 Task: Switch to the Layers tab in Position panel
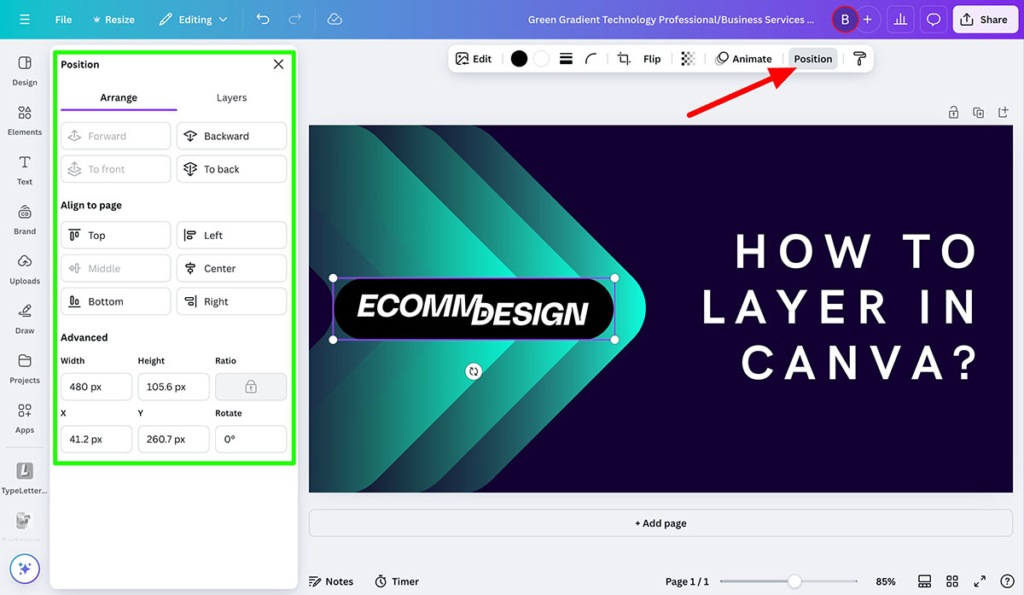(x=231, y=98)
